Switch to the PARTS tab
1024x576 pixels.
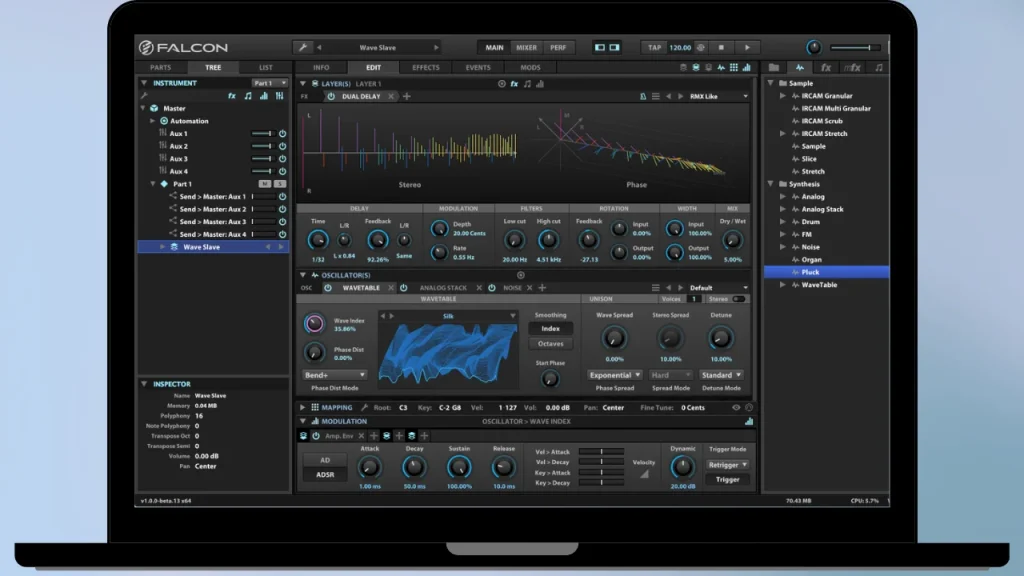pyautogui.click(x=161, y=67)
